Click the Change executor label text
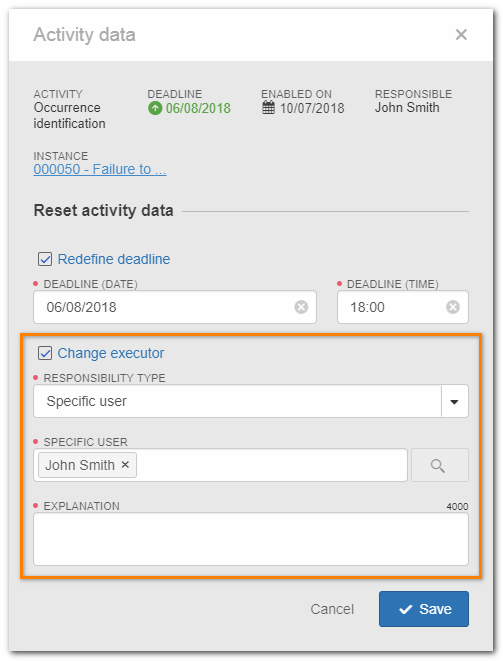The image size is (503, 661). click(111, 353)
